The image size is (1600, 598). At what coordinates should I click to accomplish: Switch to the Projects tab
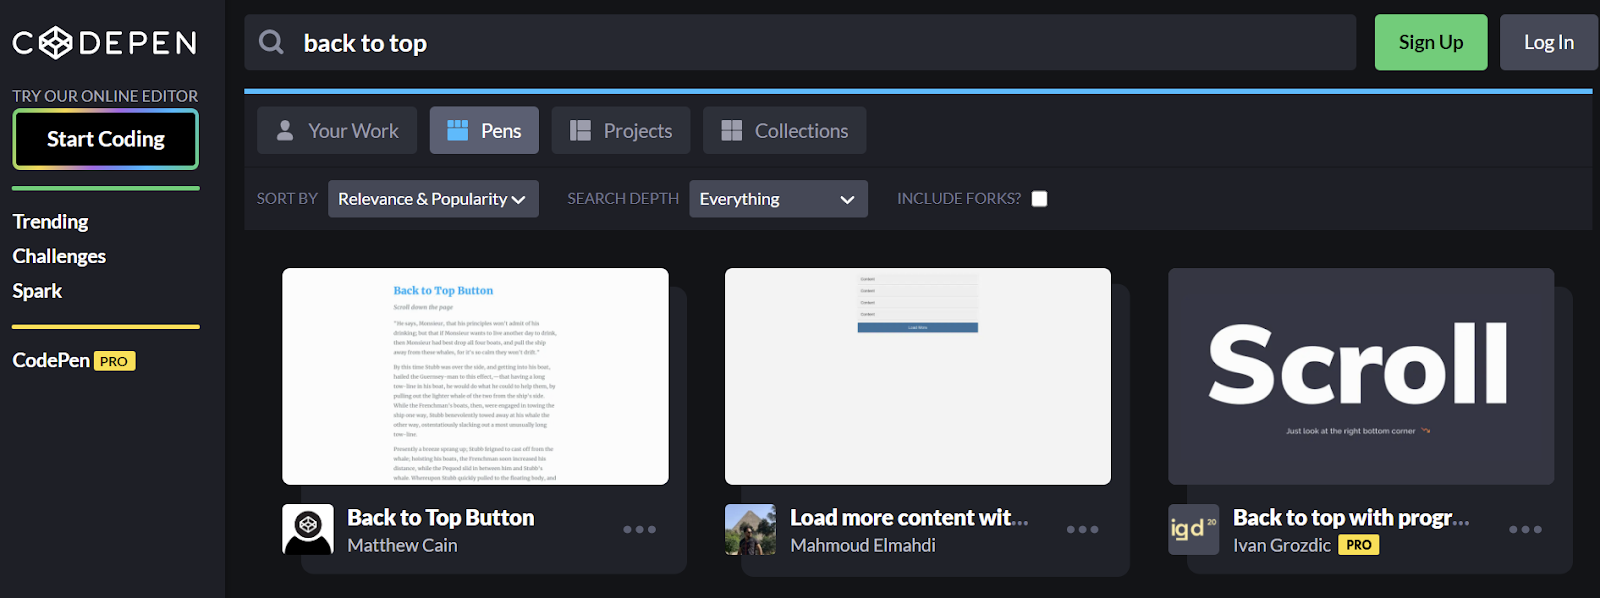(x=621, y=131)
